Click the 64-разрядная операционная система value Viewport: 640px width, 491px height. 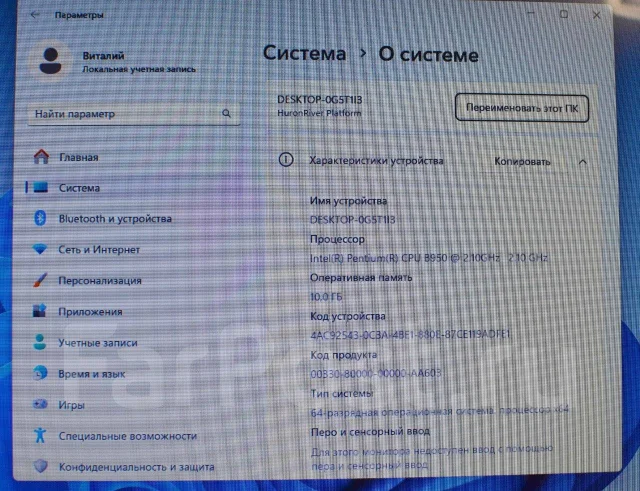pos(440,411)
